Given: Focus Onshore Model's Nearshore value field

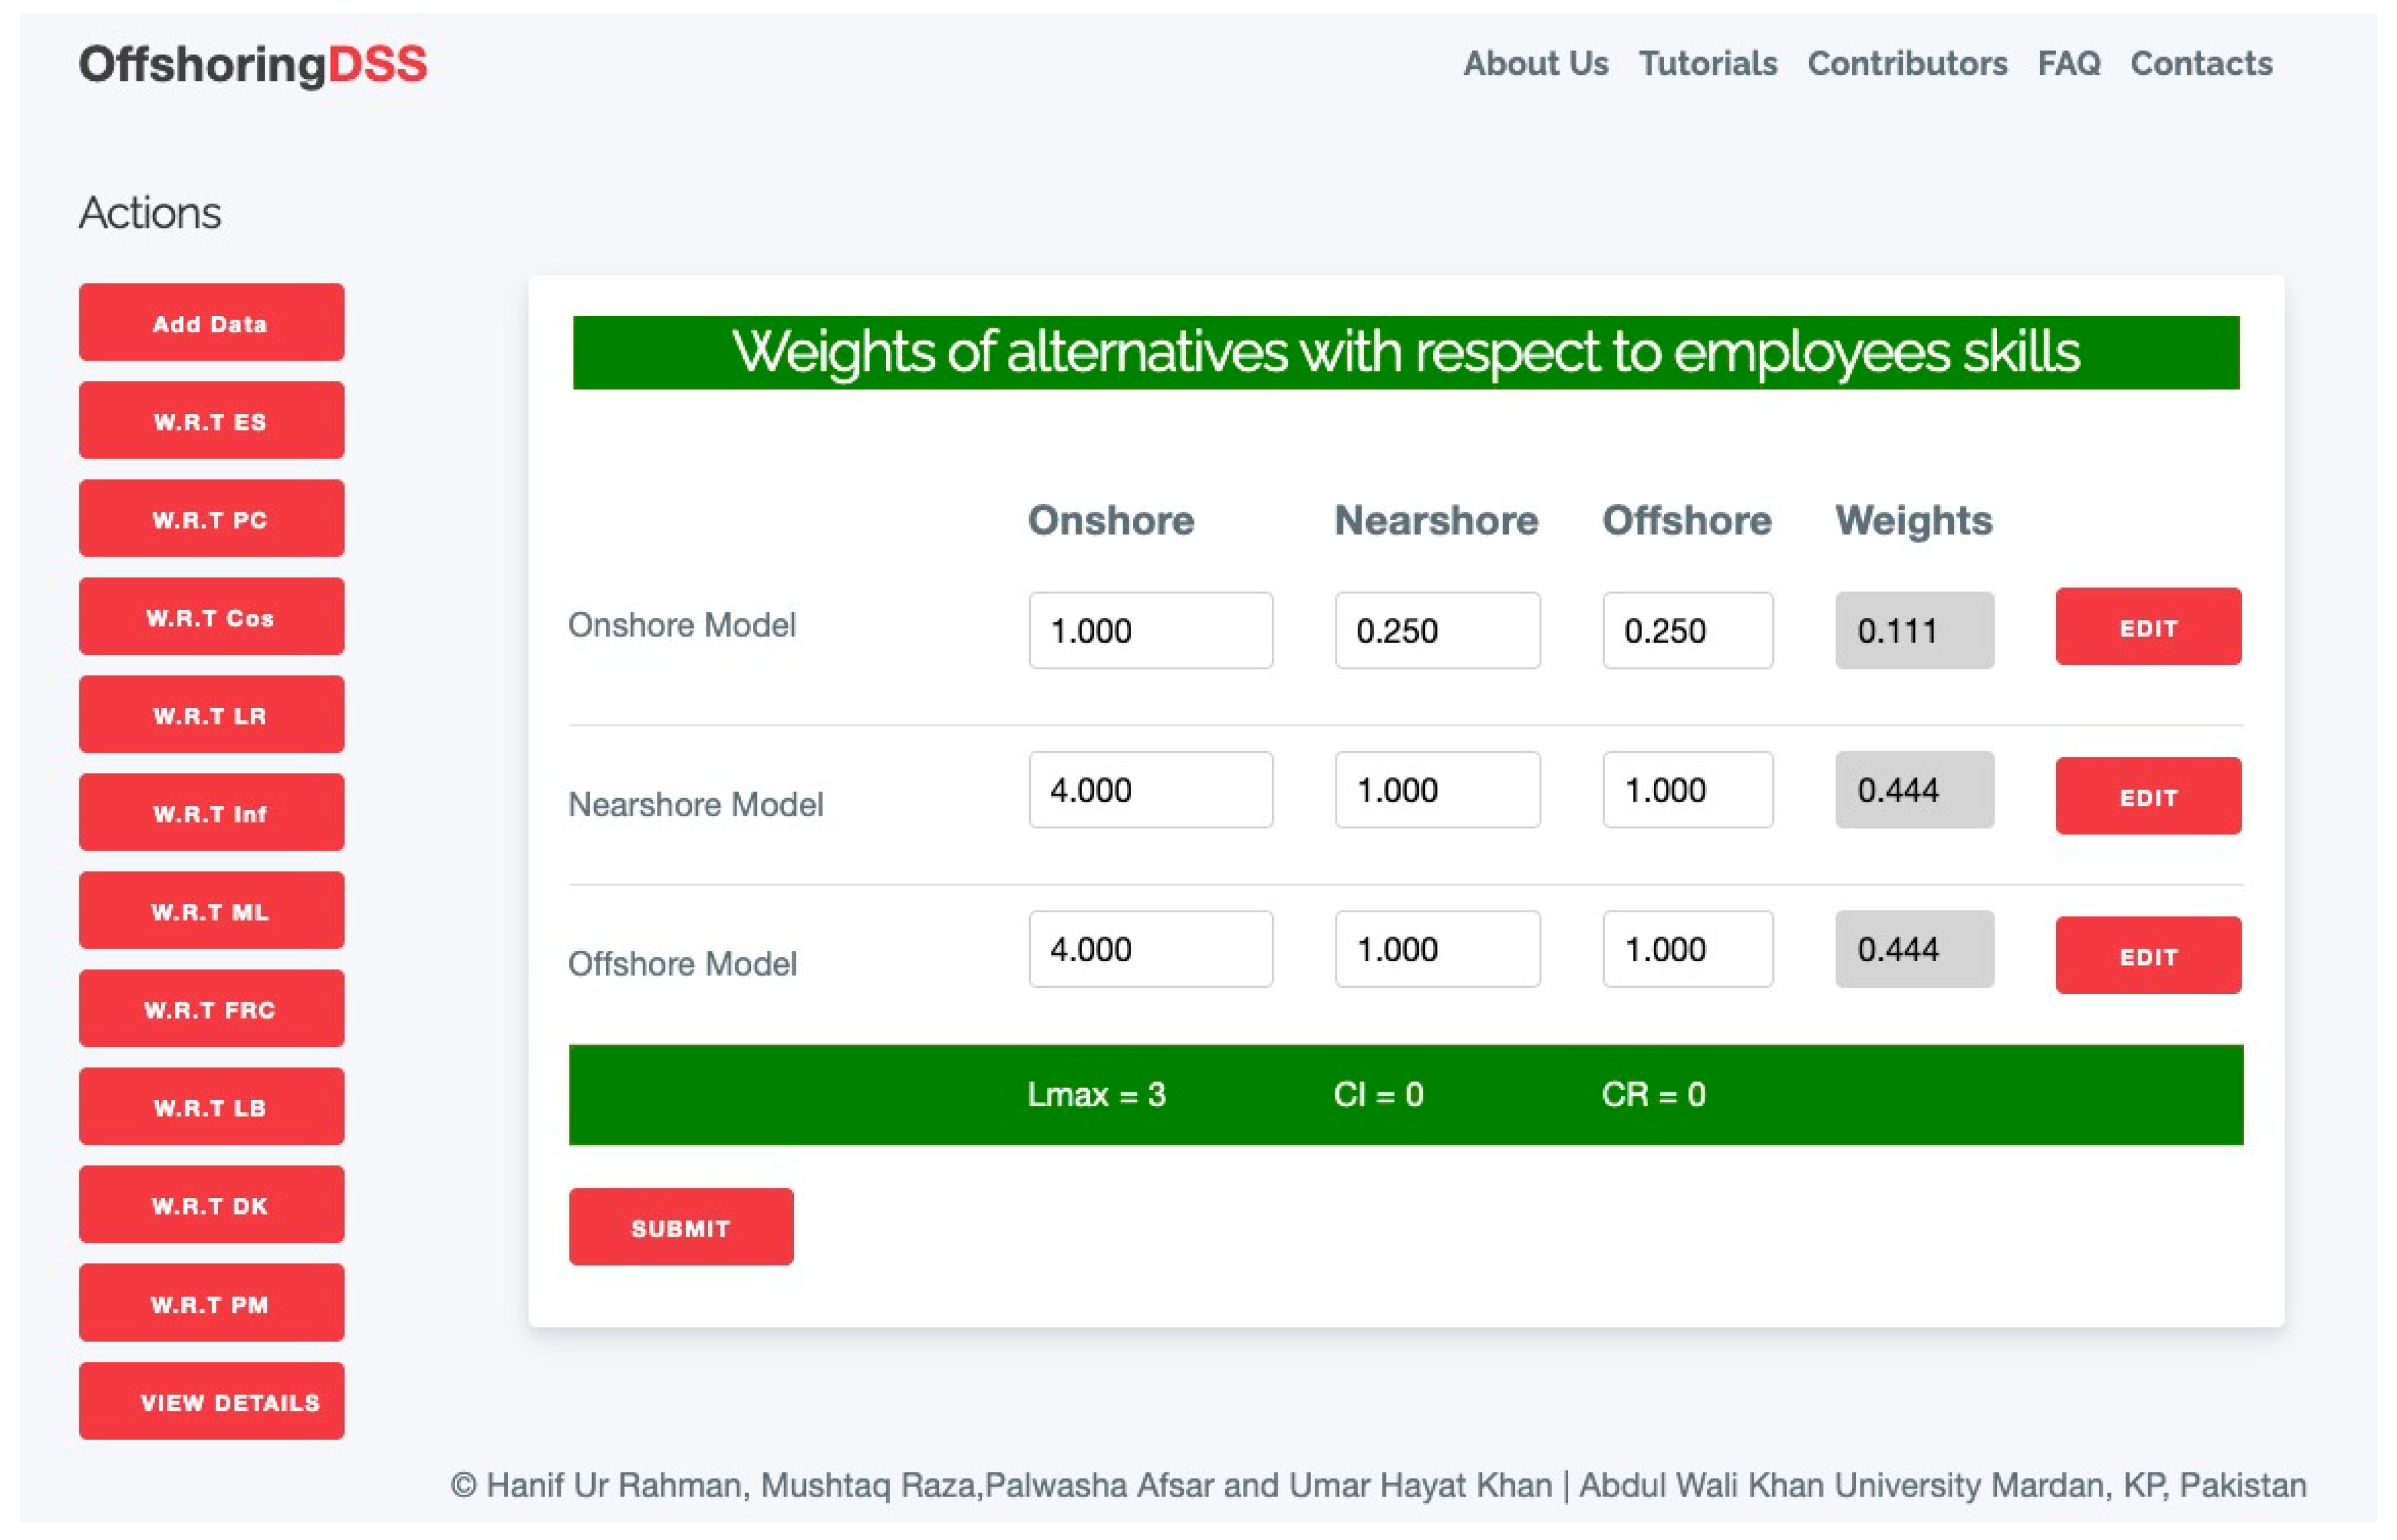Looking at the screenshot, I should (x=1436, y=630).
